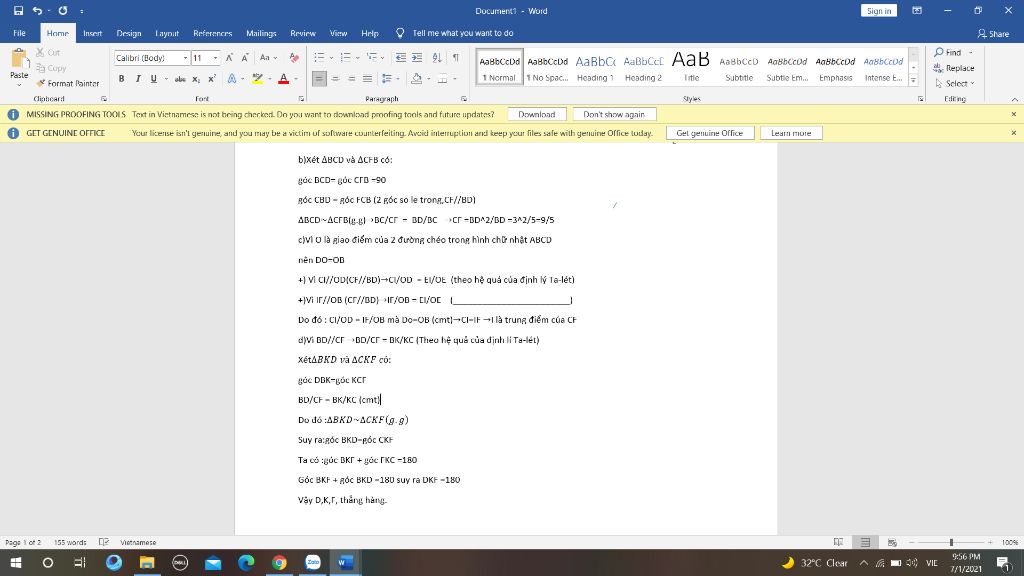Select the Format Painter tool

[x=68, y=84]
